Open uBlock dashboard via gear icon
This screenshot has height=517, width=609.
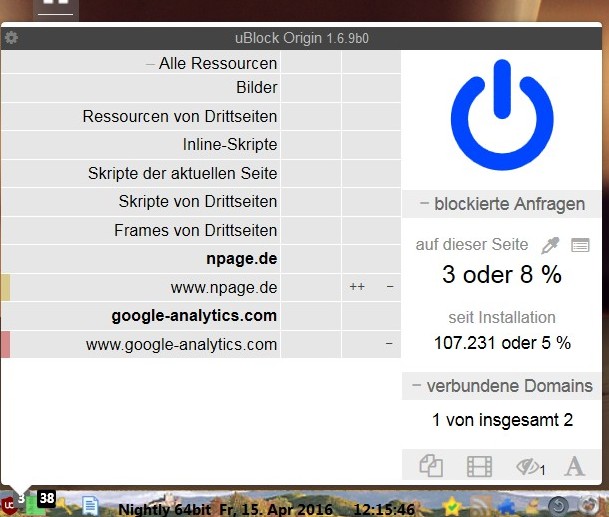click(x=11, y=38)
